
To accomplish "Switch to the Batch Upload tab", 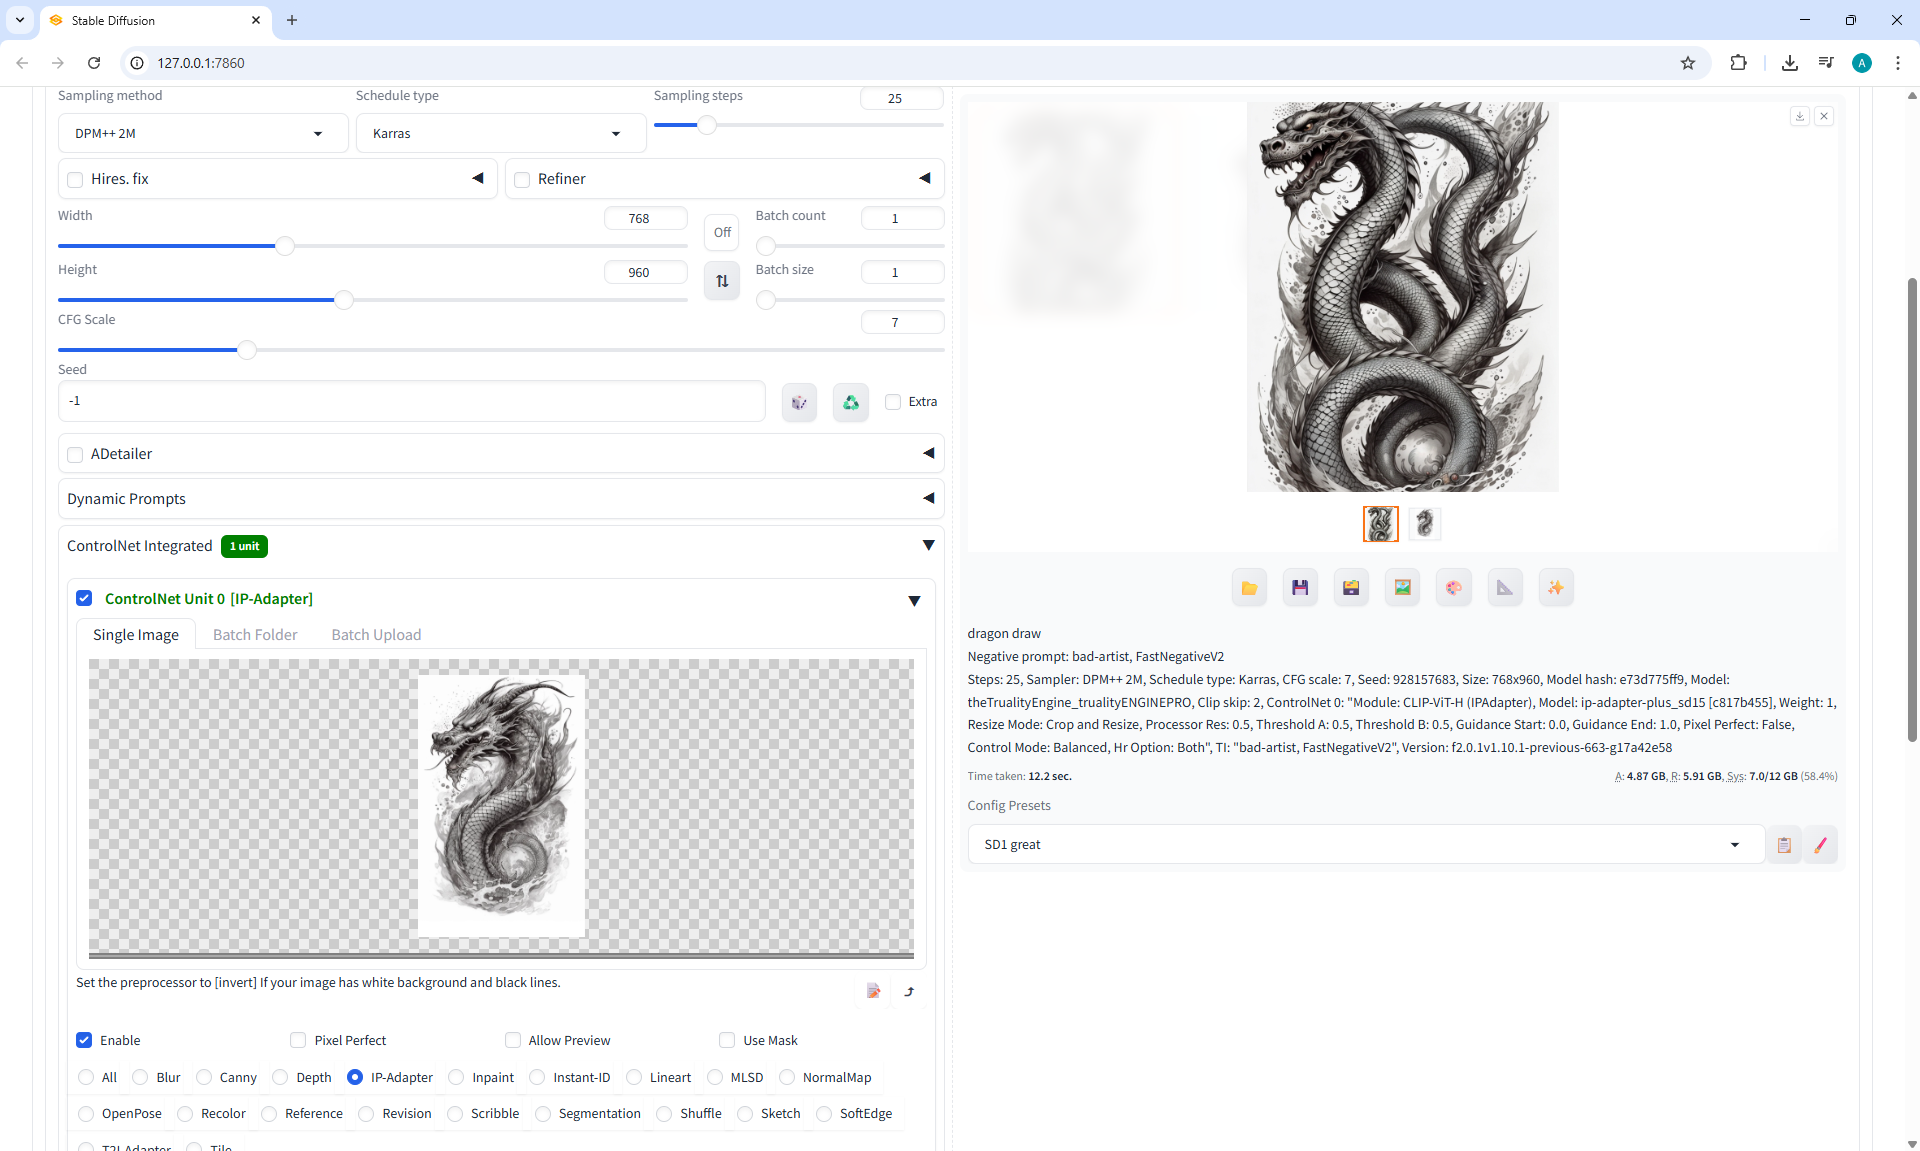I will 376,635.
